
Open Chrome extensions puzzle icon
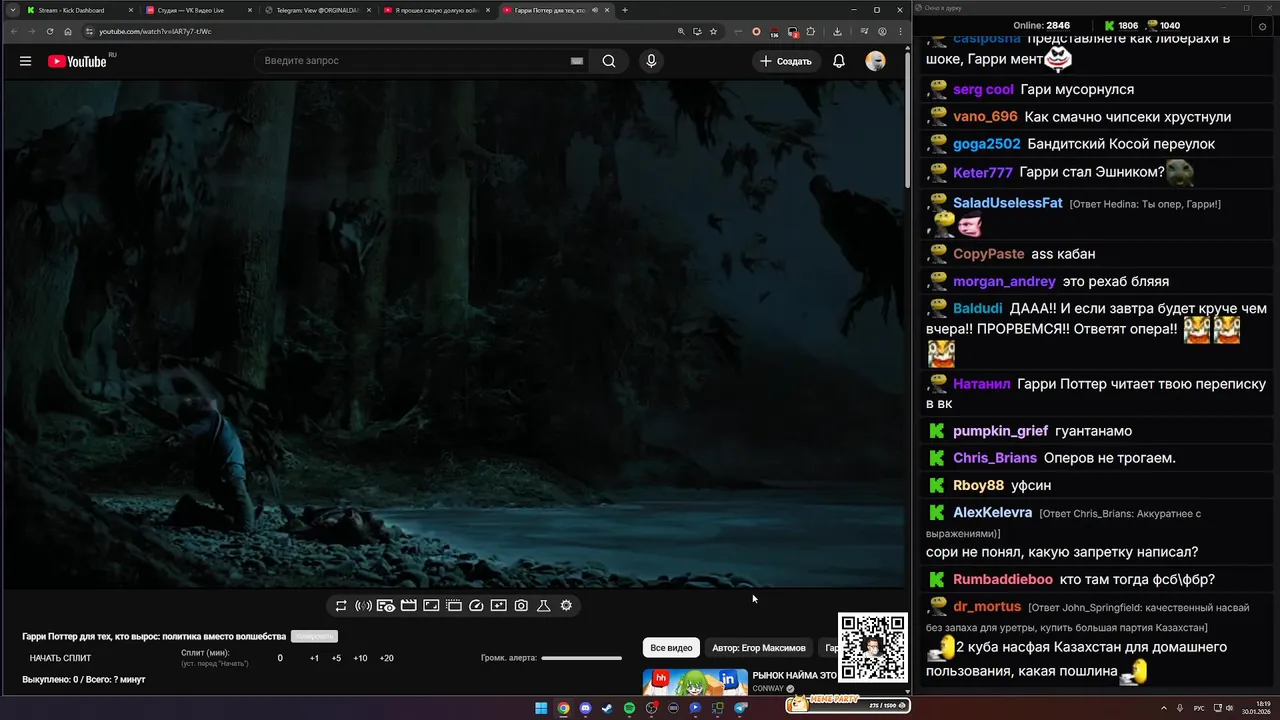810,31
